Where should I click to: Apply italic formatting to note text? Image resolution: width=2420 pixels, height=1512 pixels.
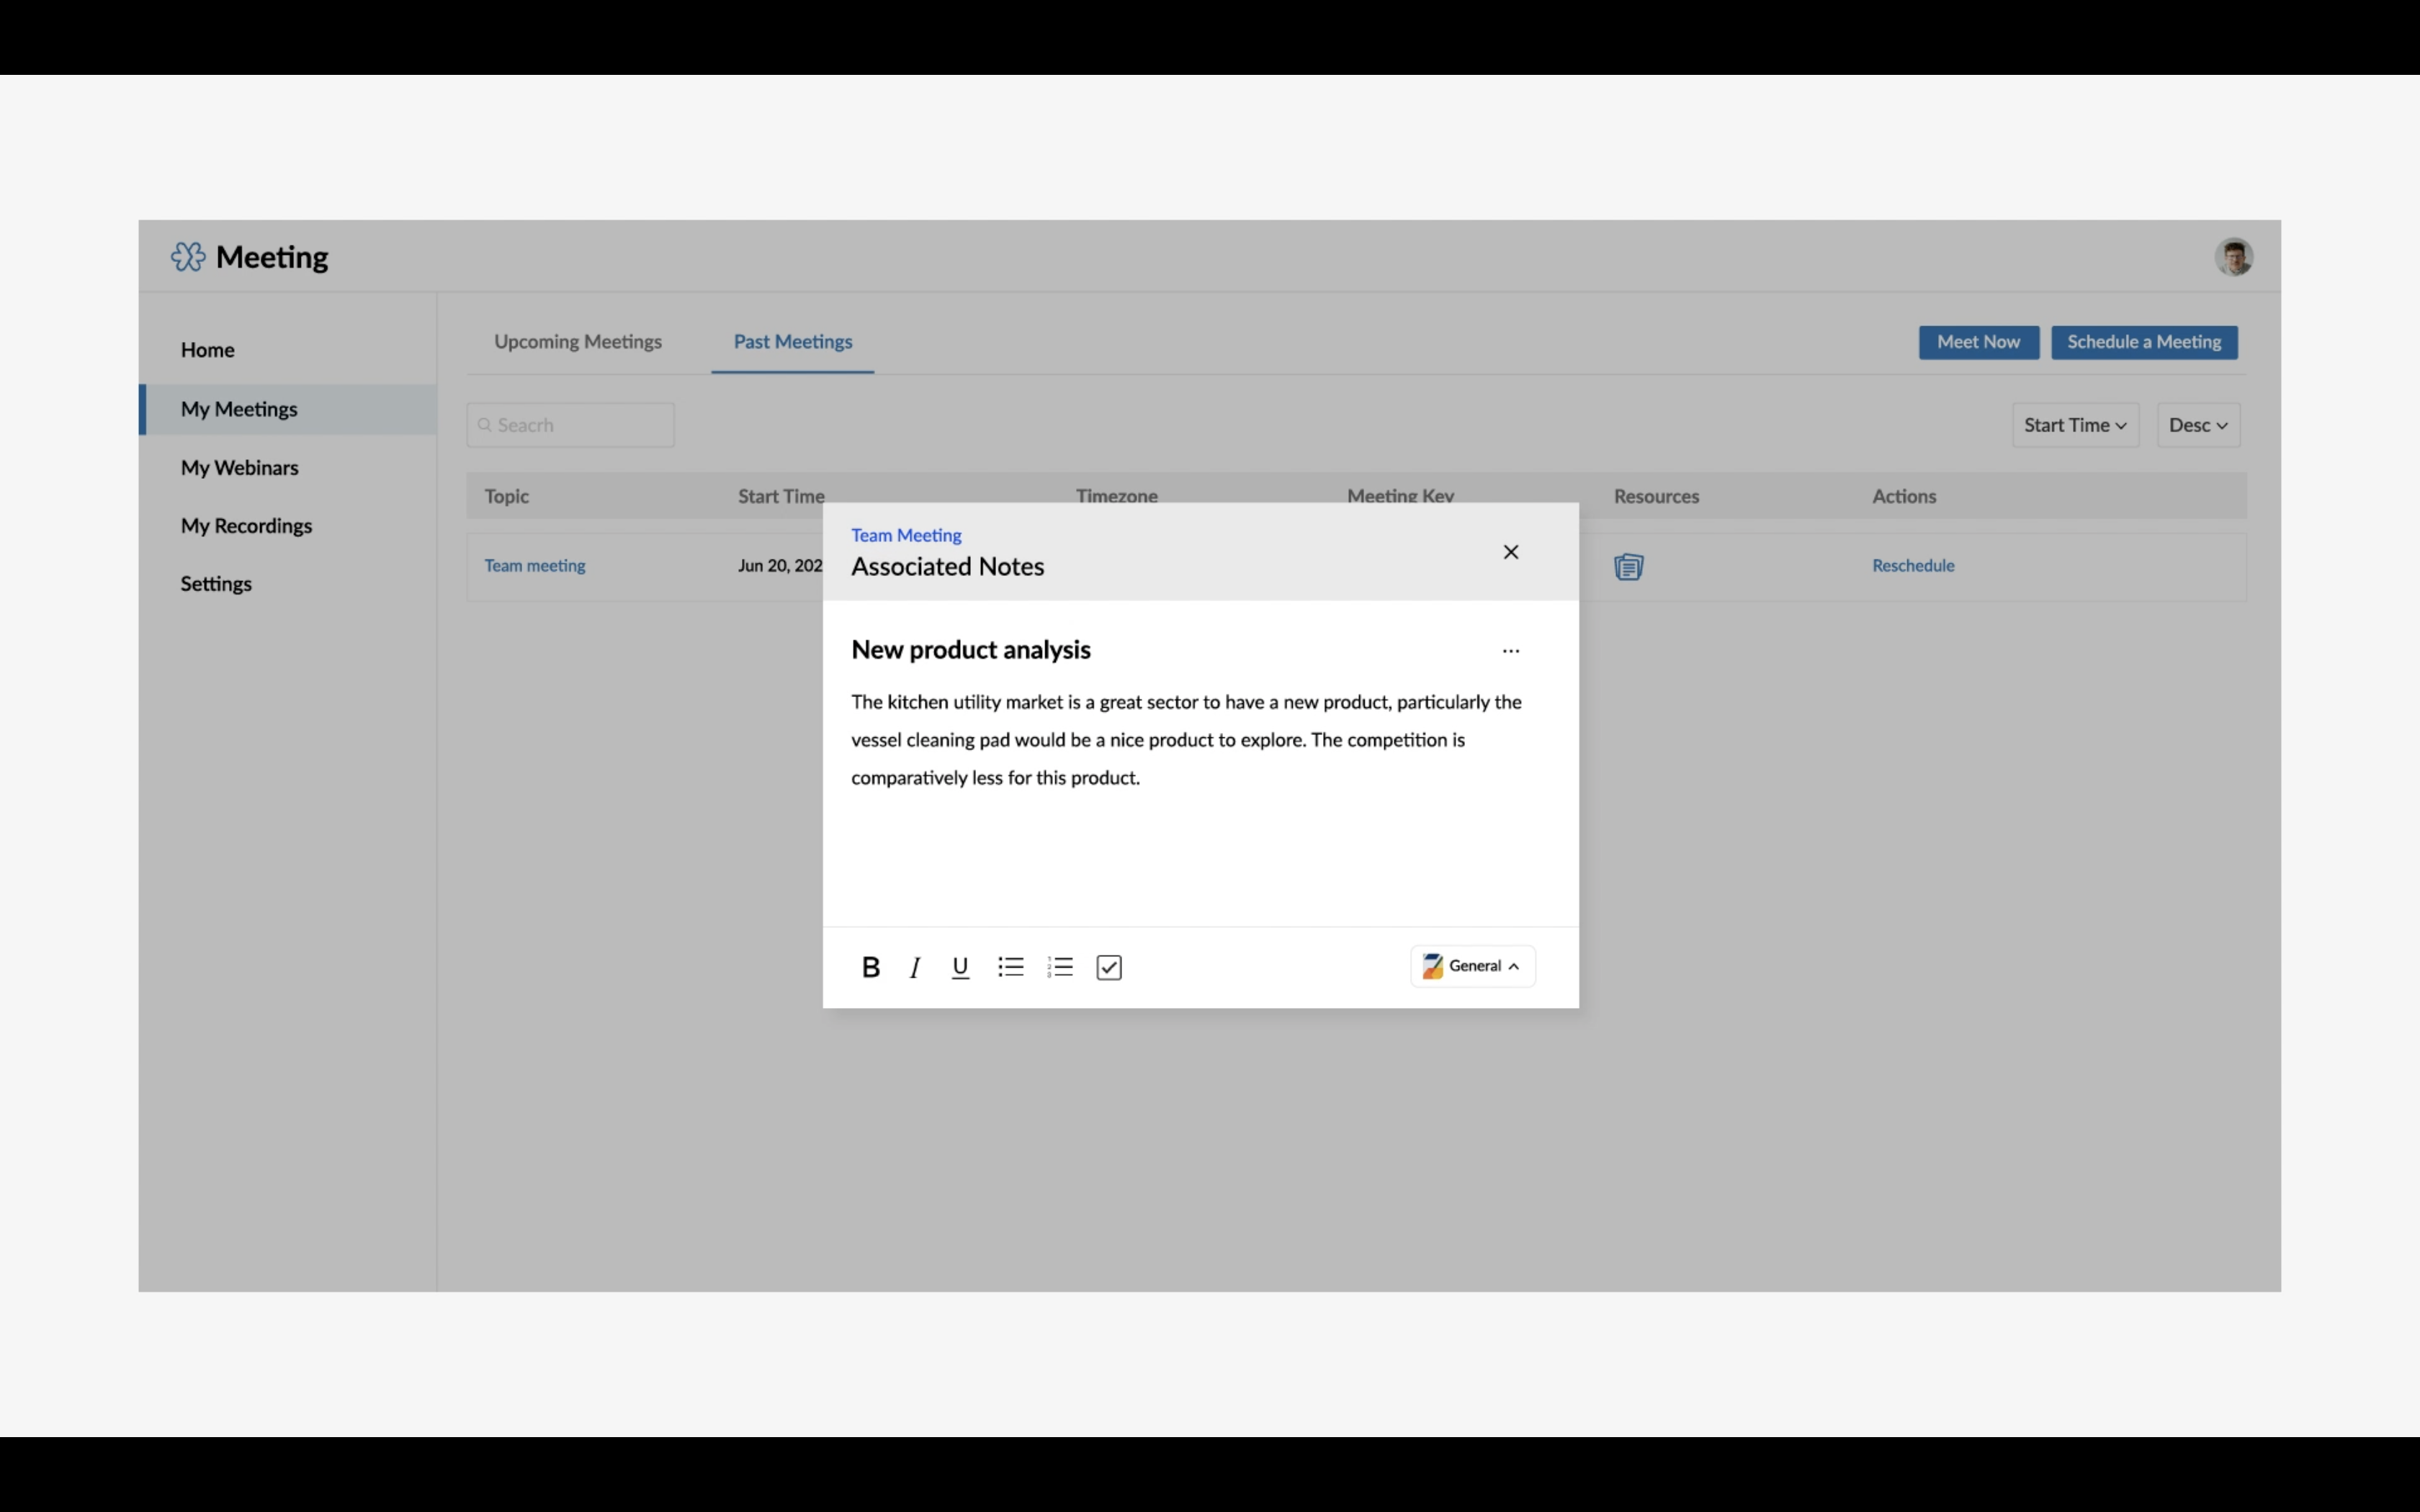[x=914, y=967]
